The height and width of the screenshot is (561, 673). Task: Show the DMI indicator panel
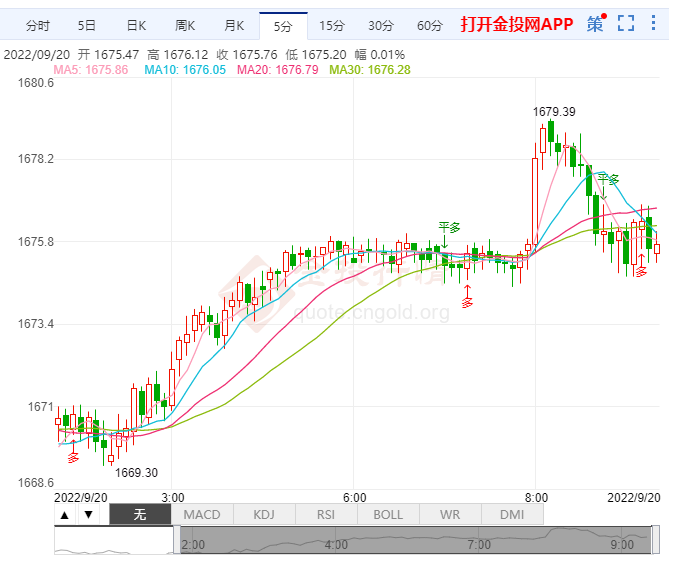512,514
